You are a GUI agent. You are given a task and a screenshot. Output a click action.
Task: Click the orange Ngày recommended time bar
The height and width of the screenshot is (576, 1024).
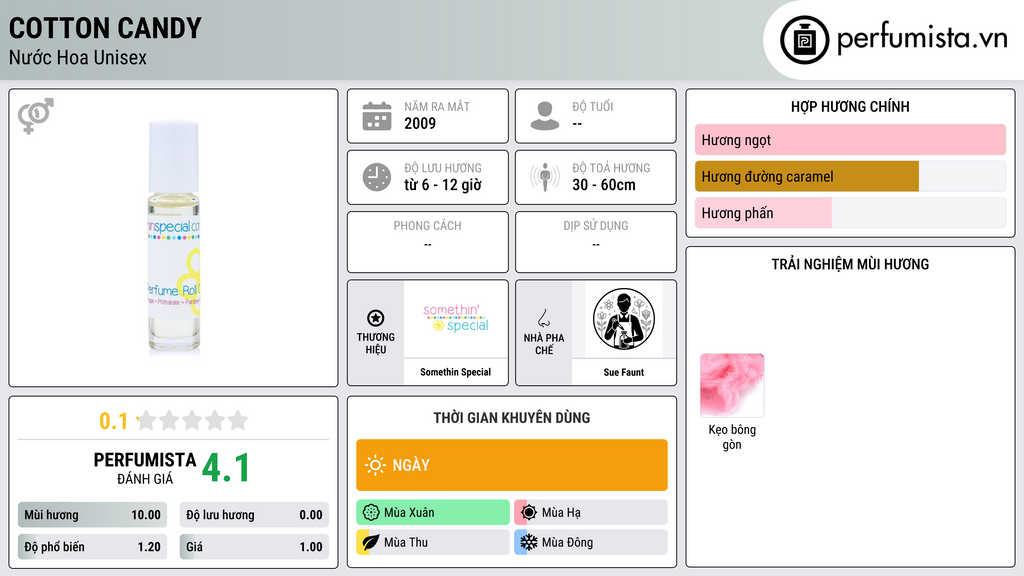coord(512,465)
